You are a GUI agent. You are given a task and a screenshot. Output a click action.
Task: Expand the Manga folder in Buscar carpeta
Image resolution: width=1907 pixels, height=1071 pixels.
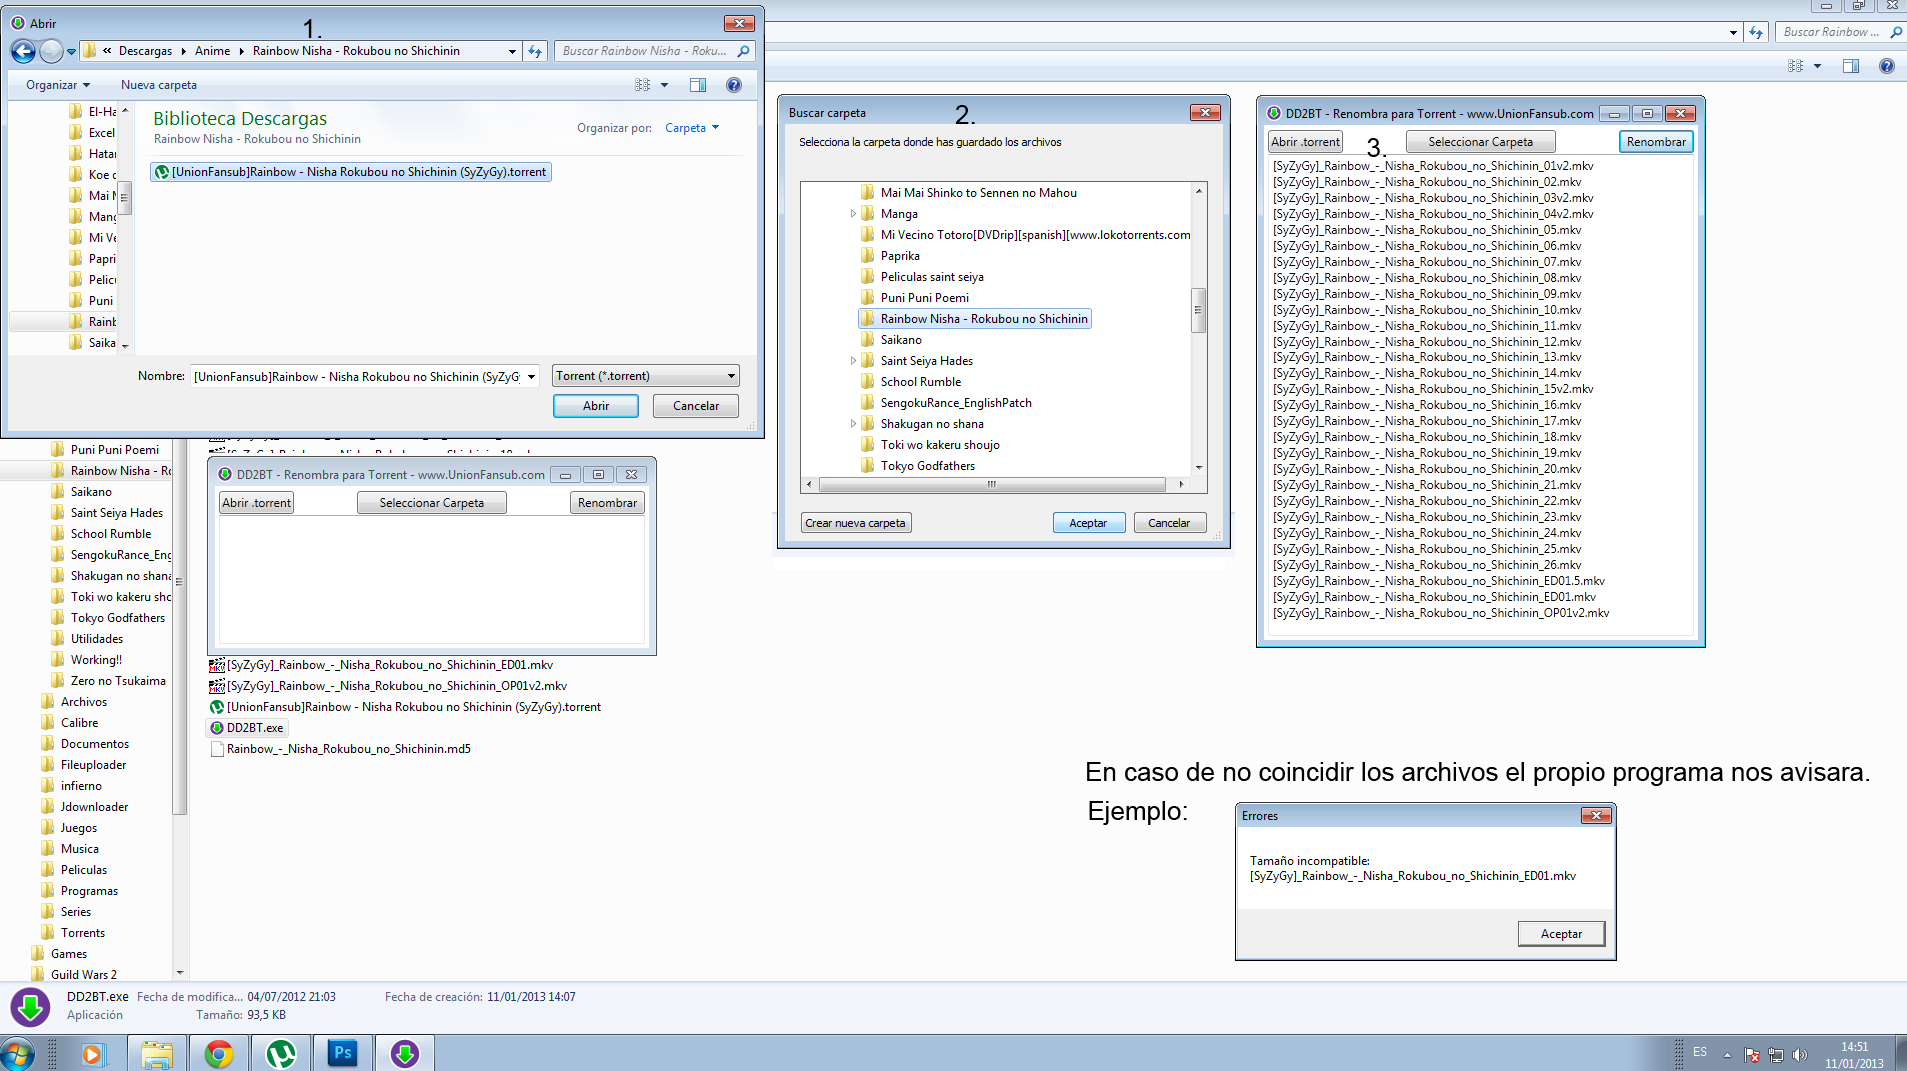853,213
